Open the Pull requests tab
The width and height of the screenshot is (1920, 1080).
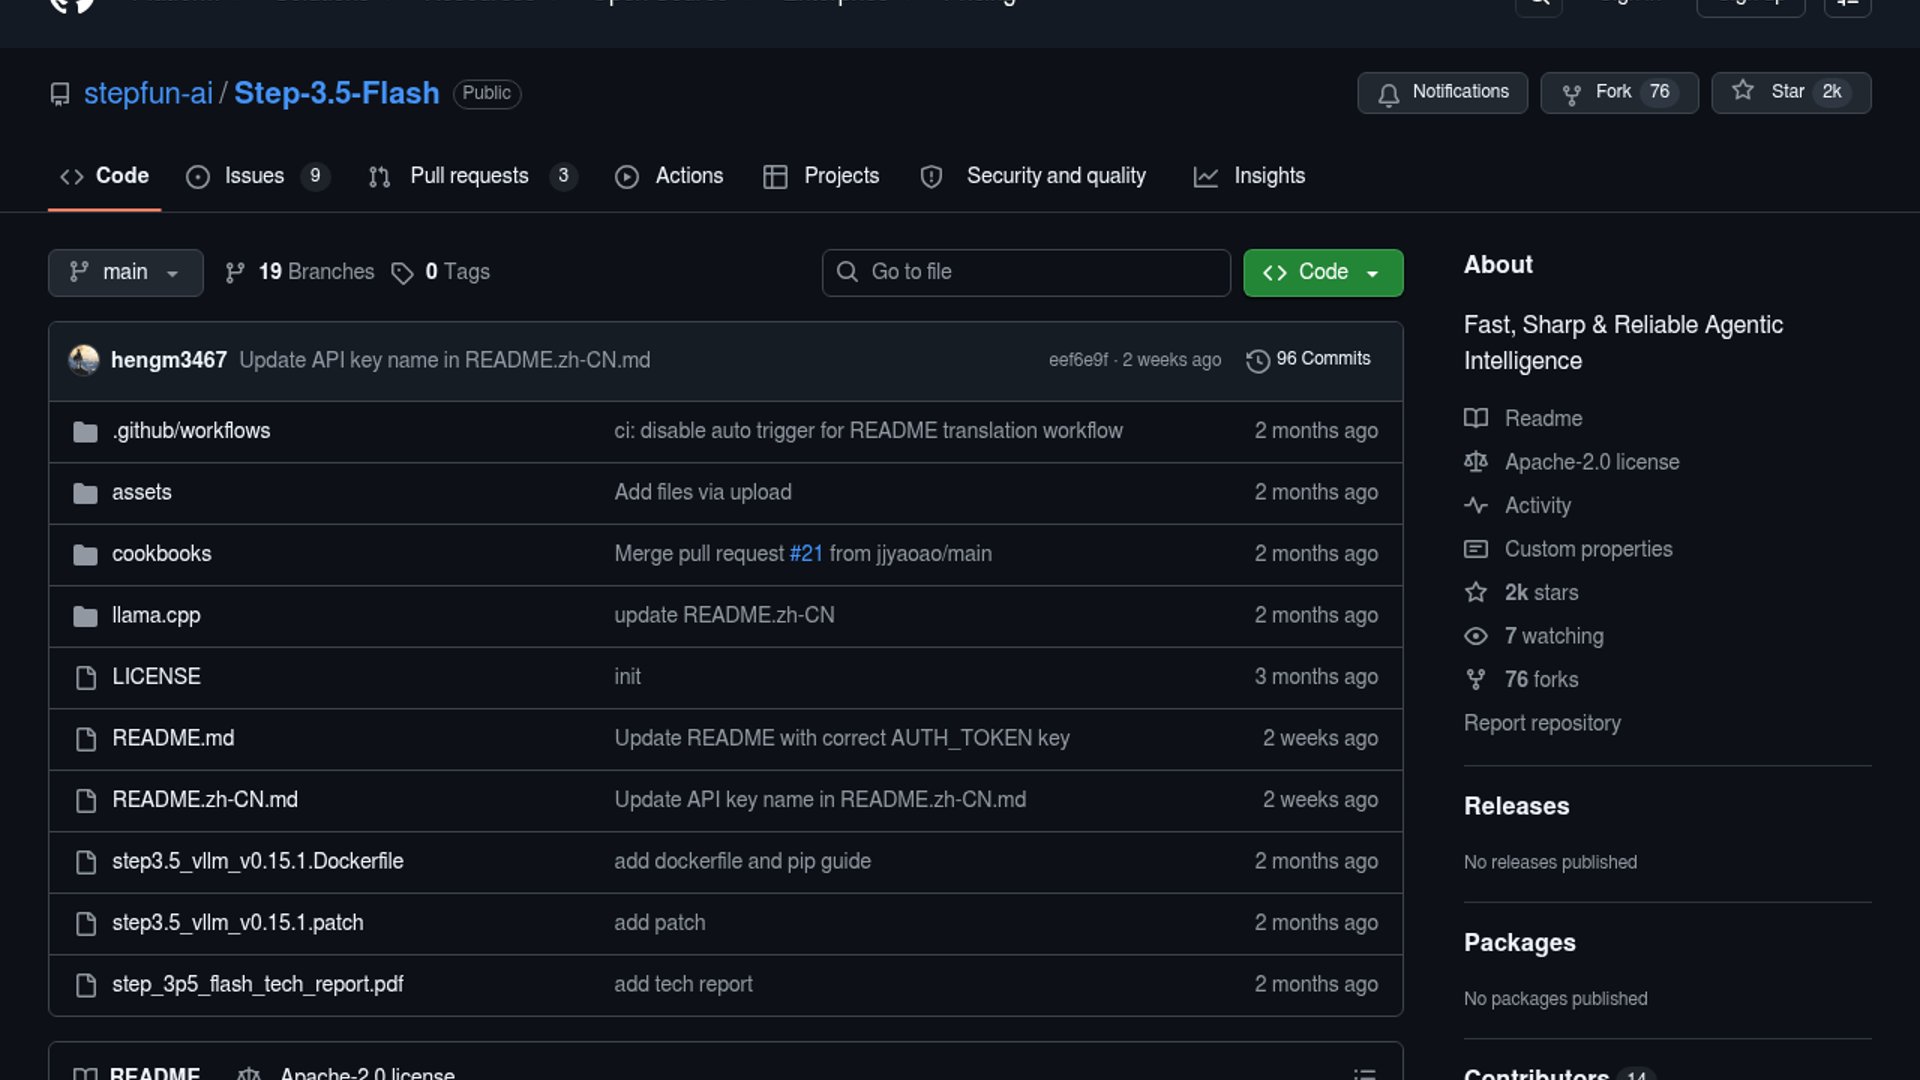click(469, 176)
